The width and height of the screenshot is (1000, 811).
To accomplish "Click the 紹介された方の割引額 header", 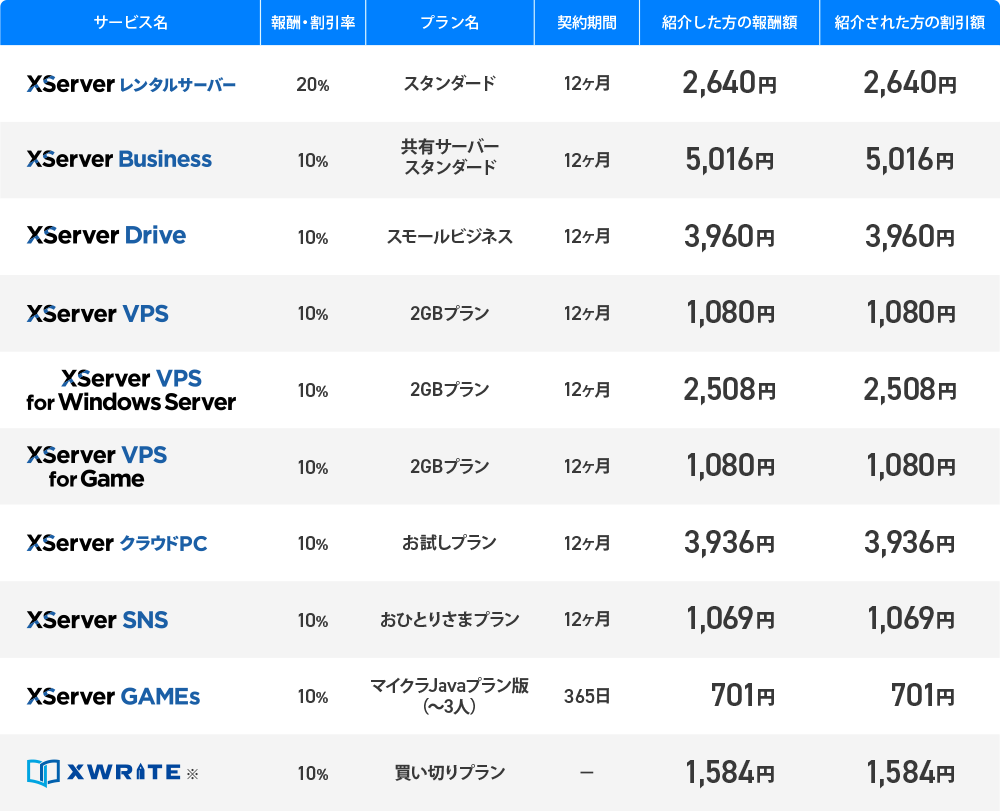I will (x=910, y=22).
